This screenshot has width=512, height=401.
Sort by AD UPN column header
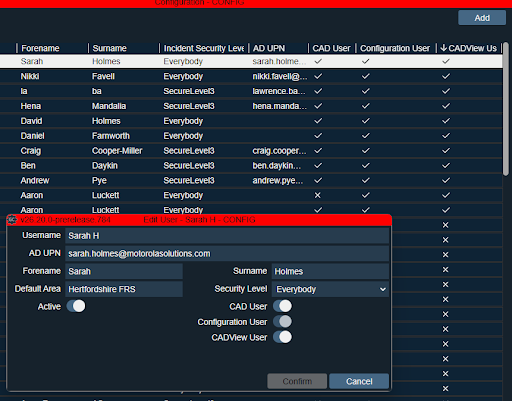tap(269, 48)
